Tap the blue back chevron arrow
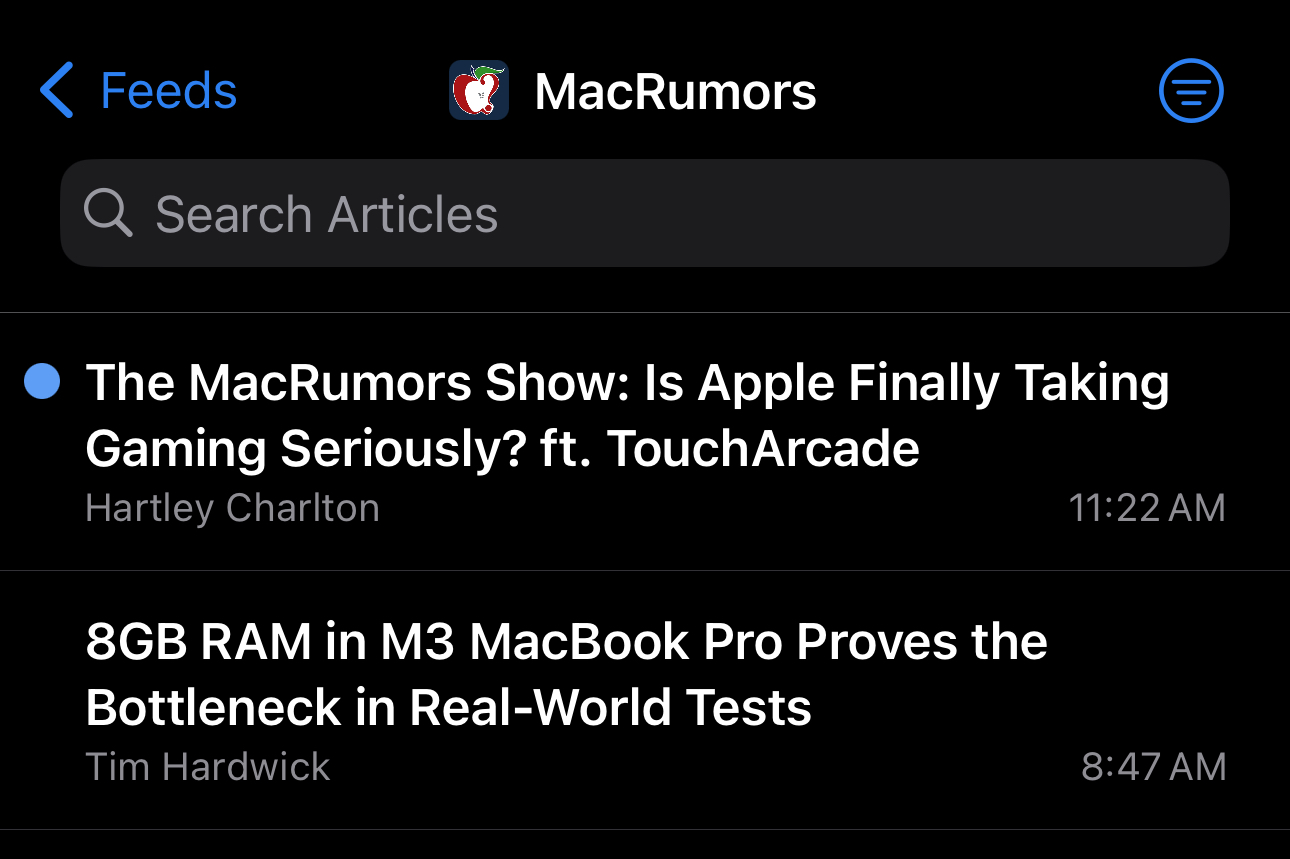Viewport: 1290px width, 859px height. [x=56, y=91]
